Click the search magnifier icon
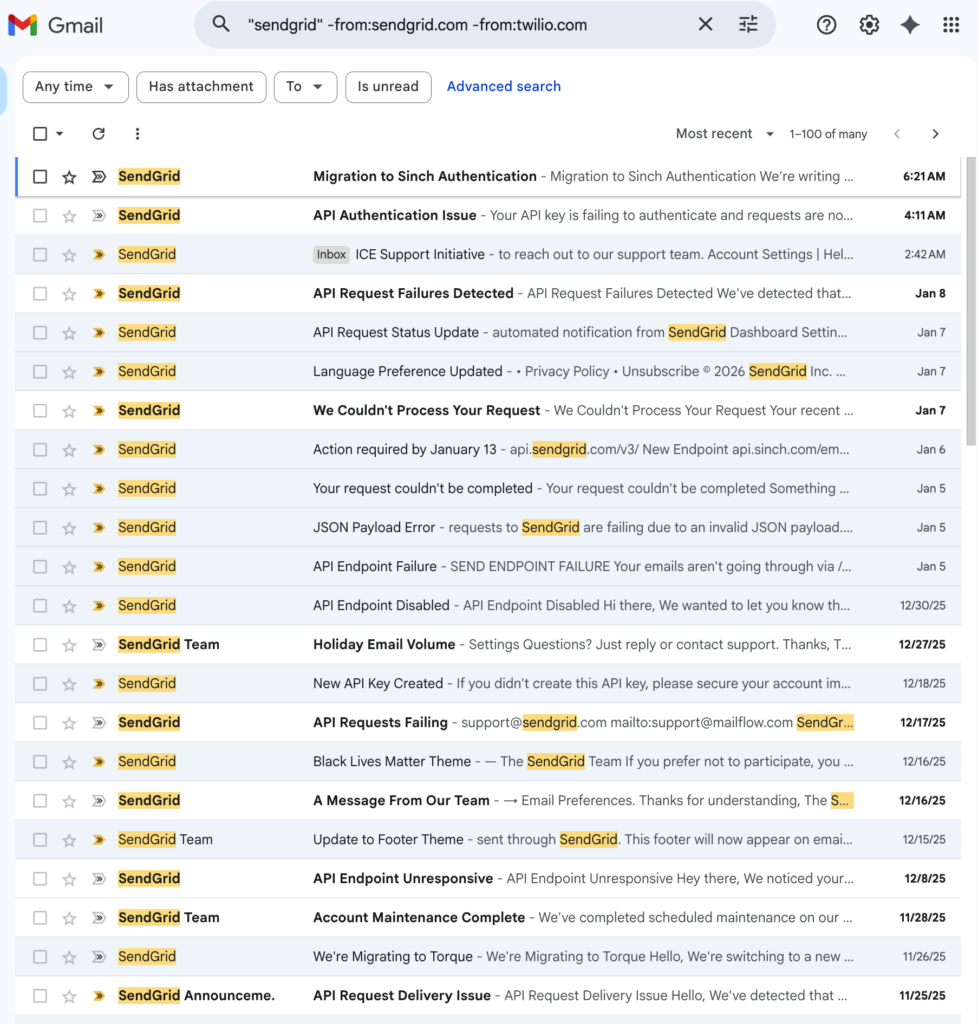 (221, 25)
